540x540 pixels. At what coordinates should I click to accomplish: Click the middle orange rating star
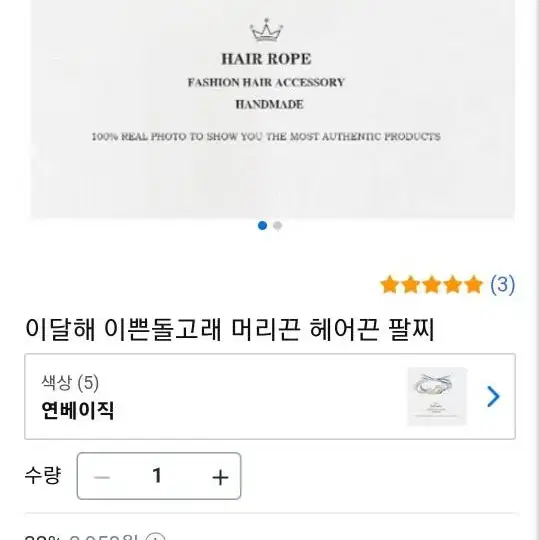click(432, 285)
